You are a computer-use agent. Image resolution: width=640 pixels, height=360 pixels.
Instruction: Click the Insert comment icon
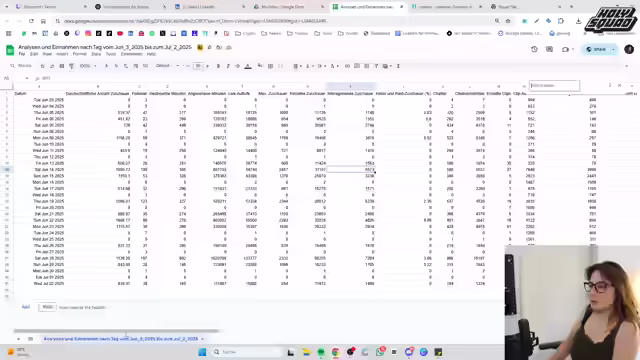[x=357, y=66]
